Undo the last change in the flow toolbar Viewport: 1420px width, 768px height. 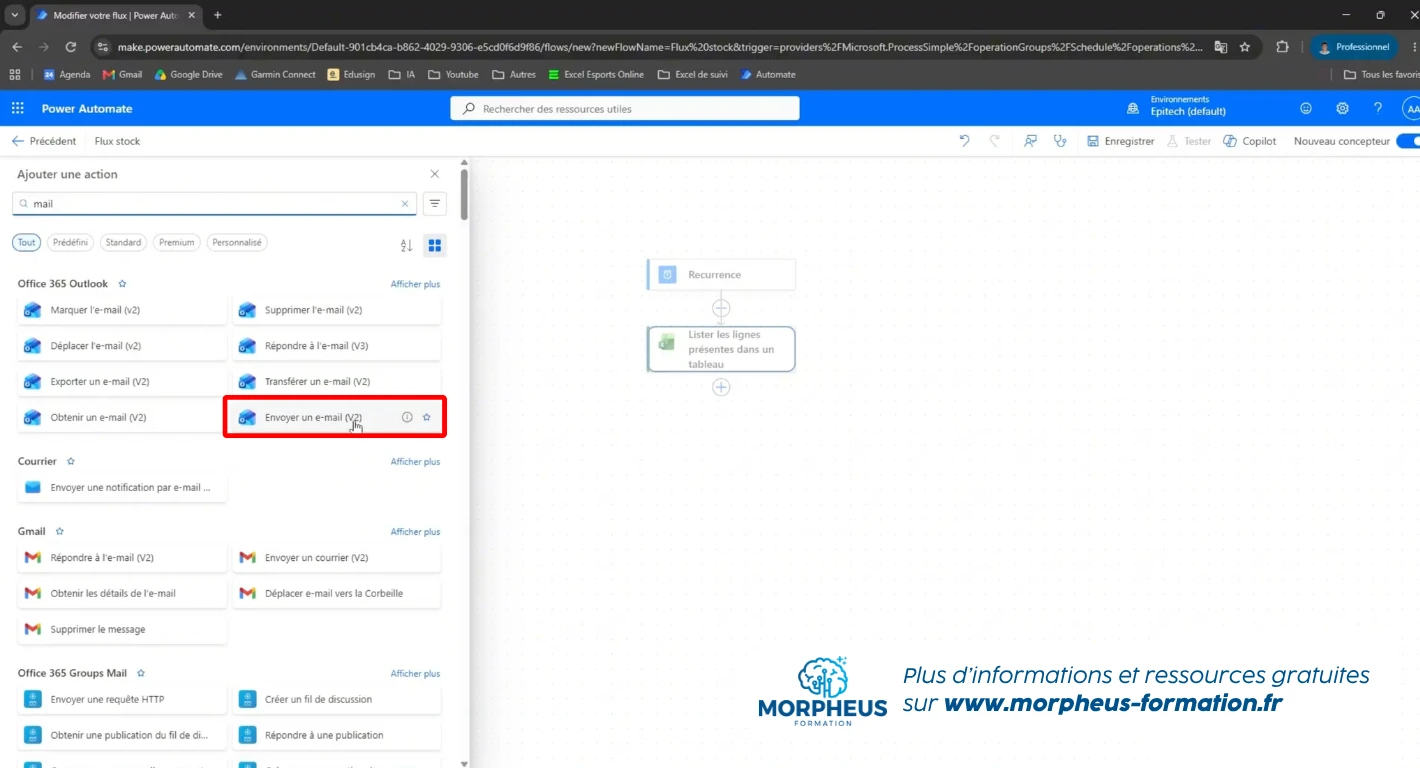pos(964,141)
